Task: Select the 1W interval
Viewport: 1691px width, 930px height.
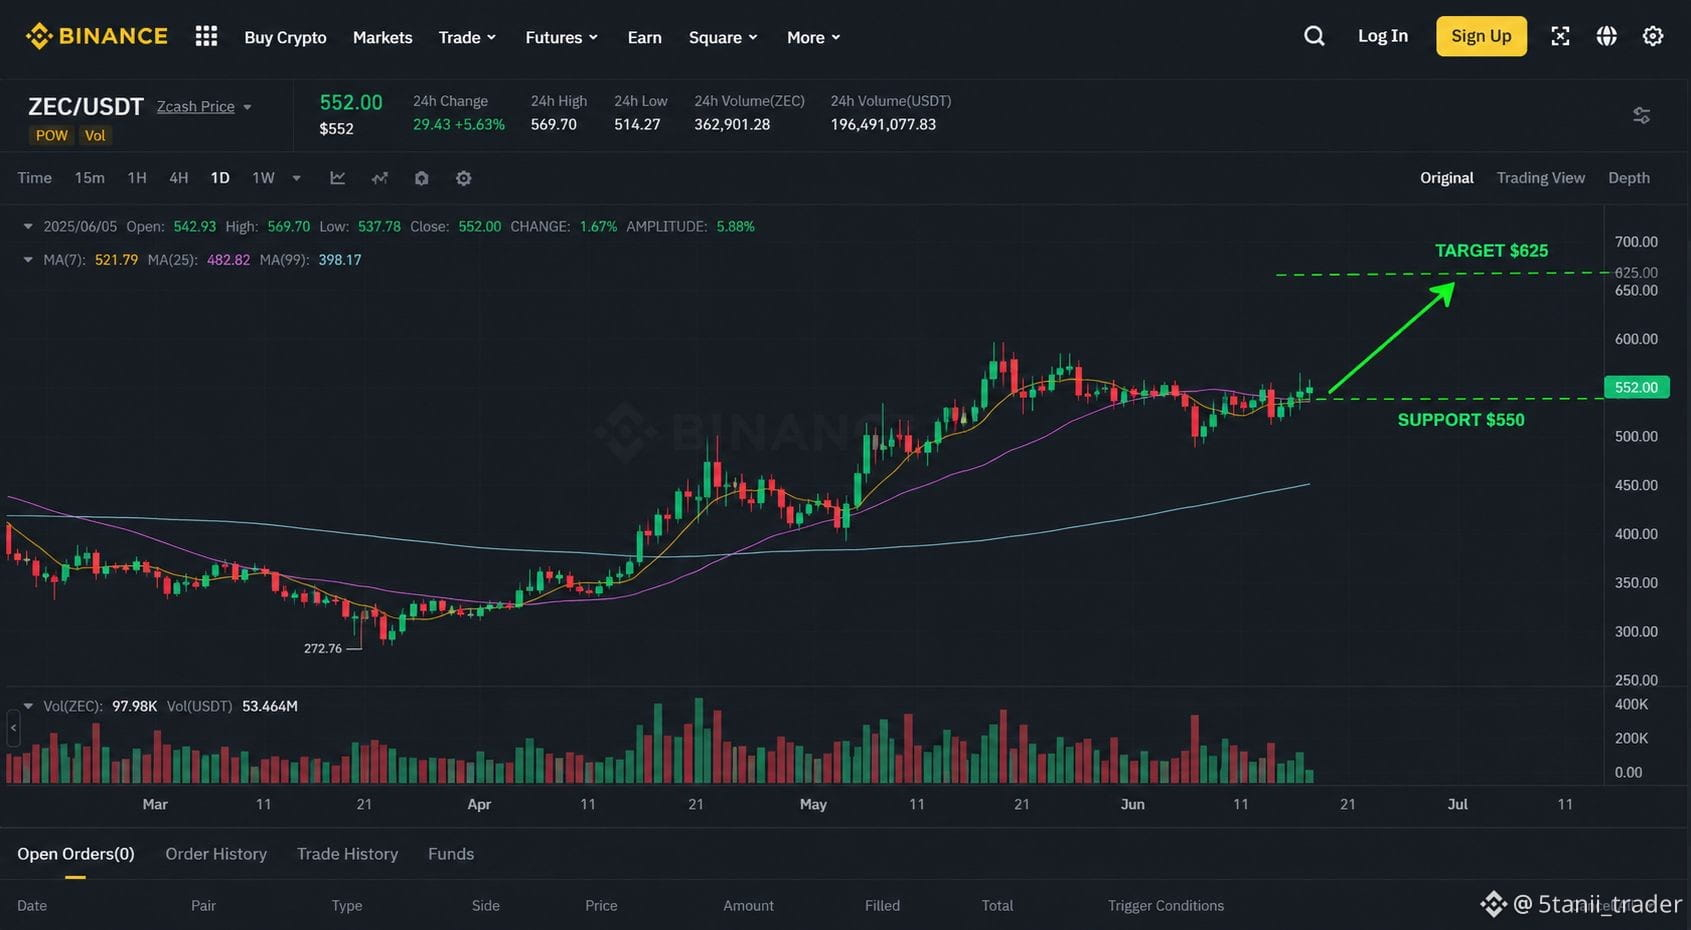Action: click(263, 178)
